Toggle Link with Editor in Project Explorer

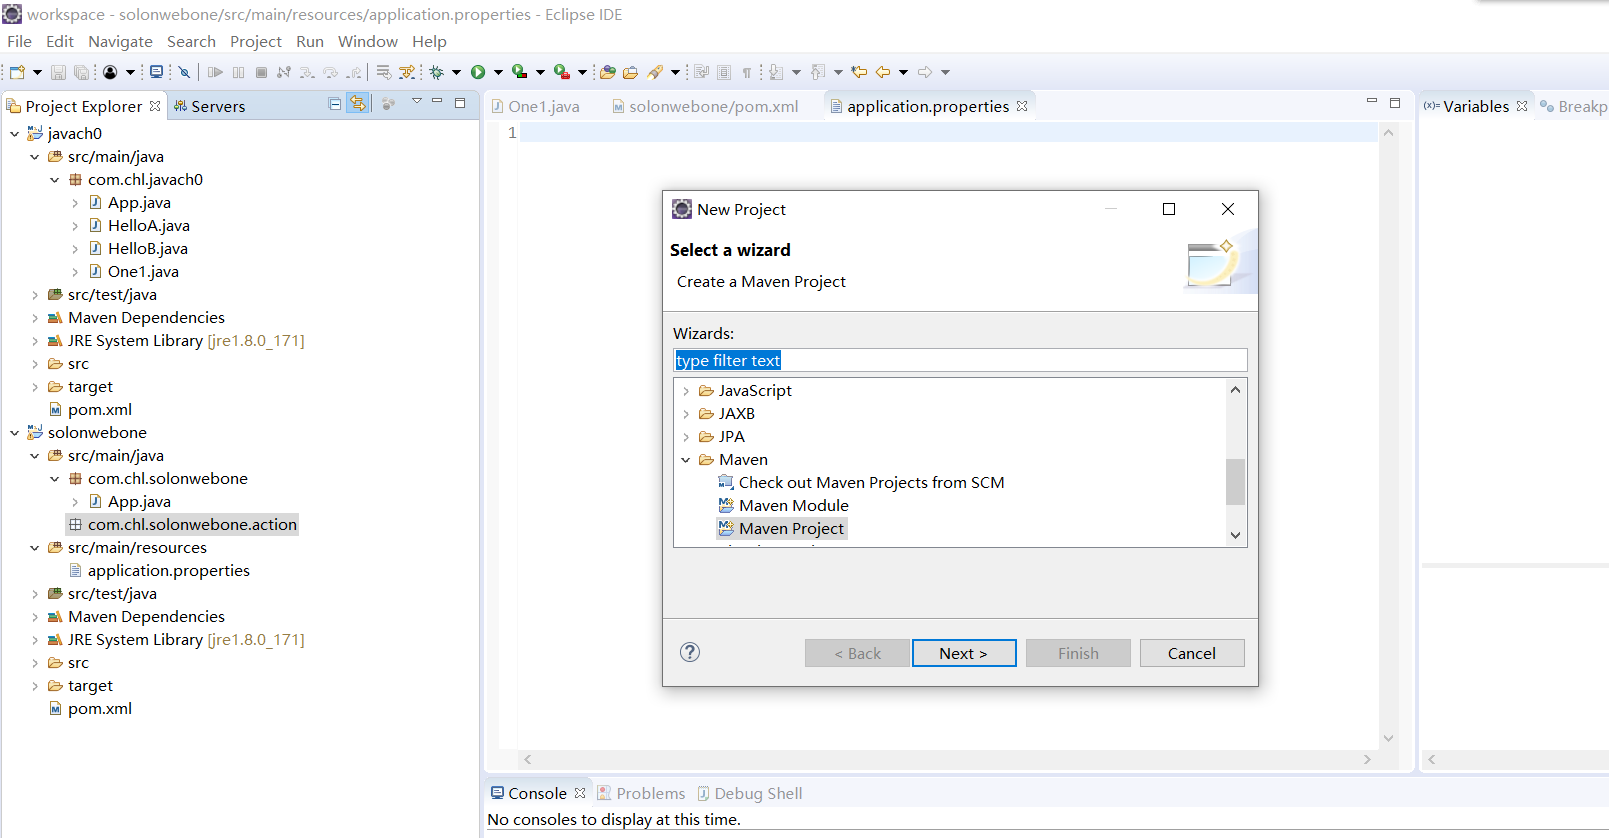358,104
